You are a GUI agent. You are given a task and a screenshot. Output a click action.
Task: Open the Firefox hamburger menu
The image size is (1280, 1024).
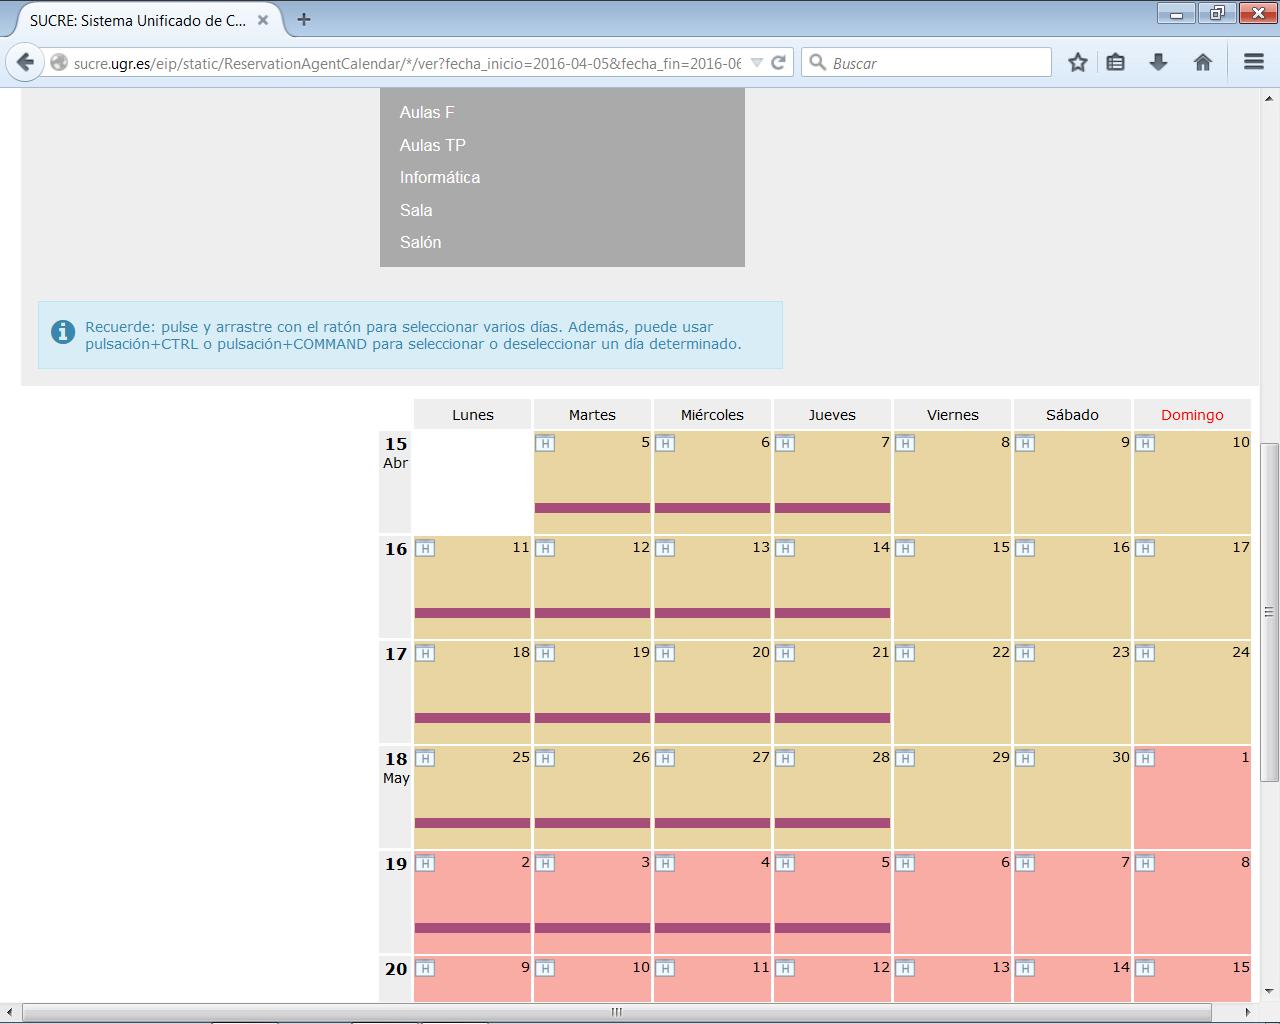pos(1253,62)
